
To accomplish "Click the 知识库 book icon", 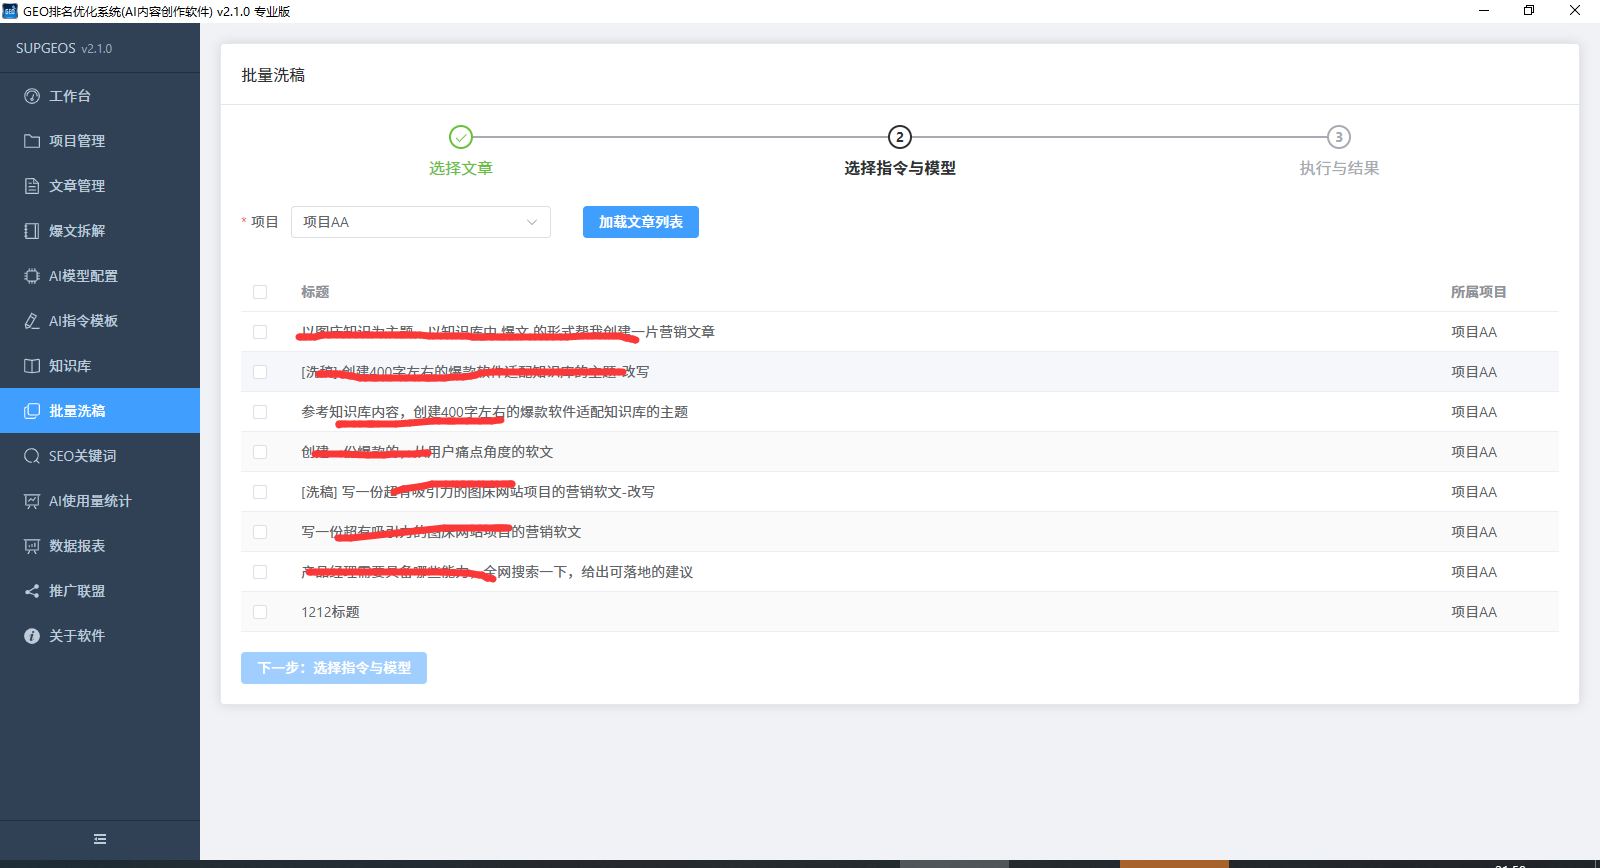I will pos(32,366).
